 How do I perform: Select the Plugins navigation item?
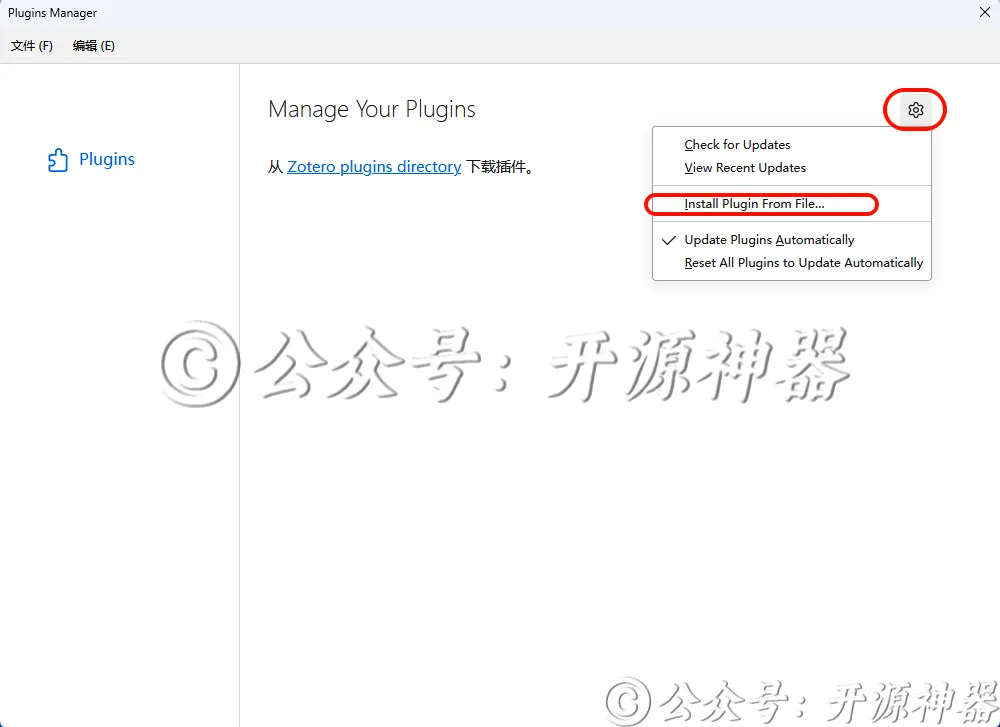pyautogui.click(x=105, y=159)
